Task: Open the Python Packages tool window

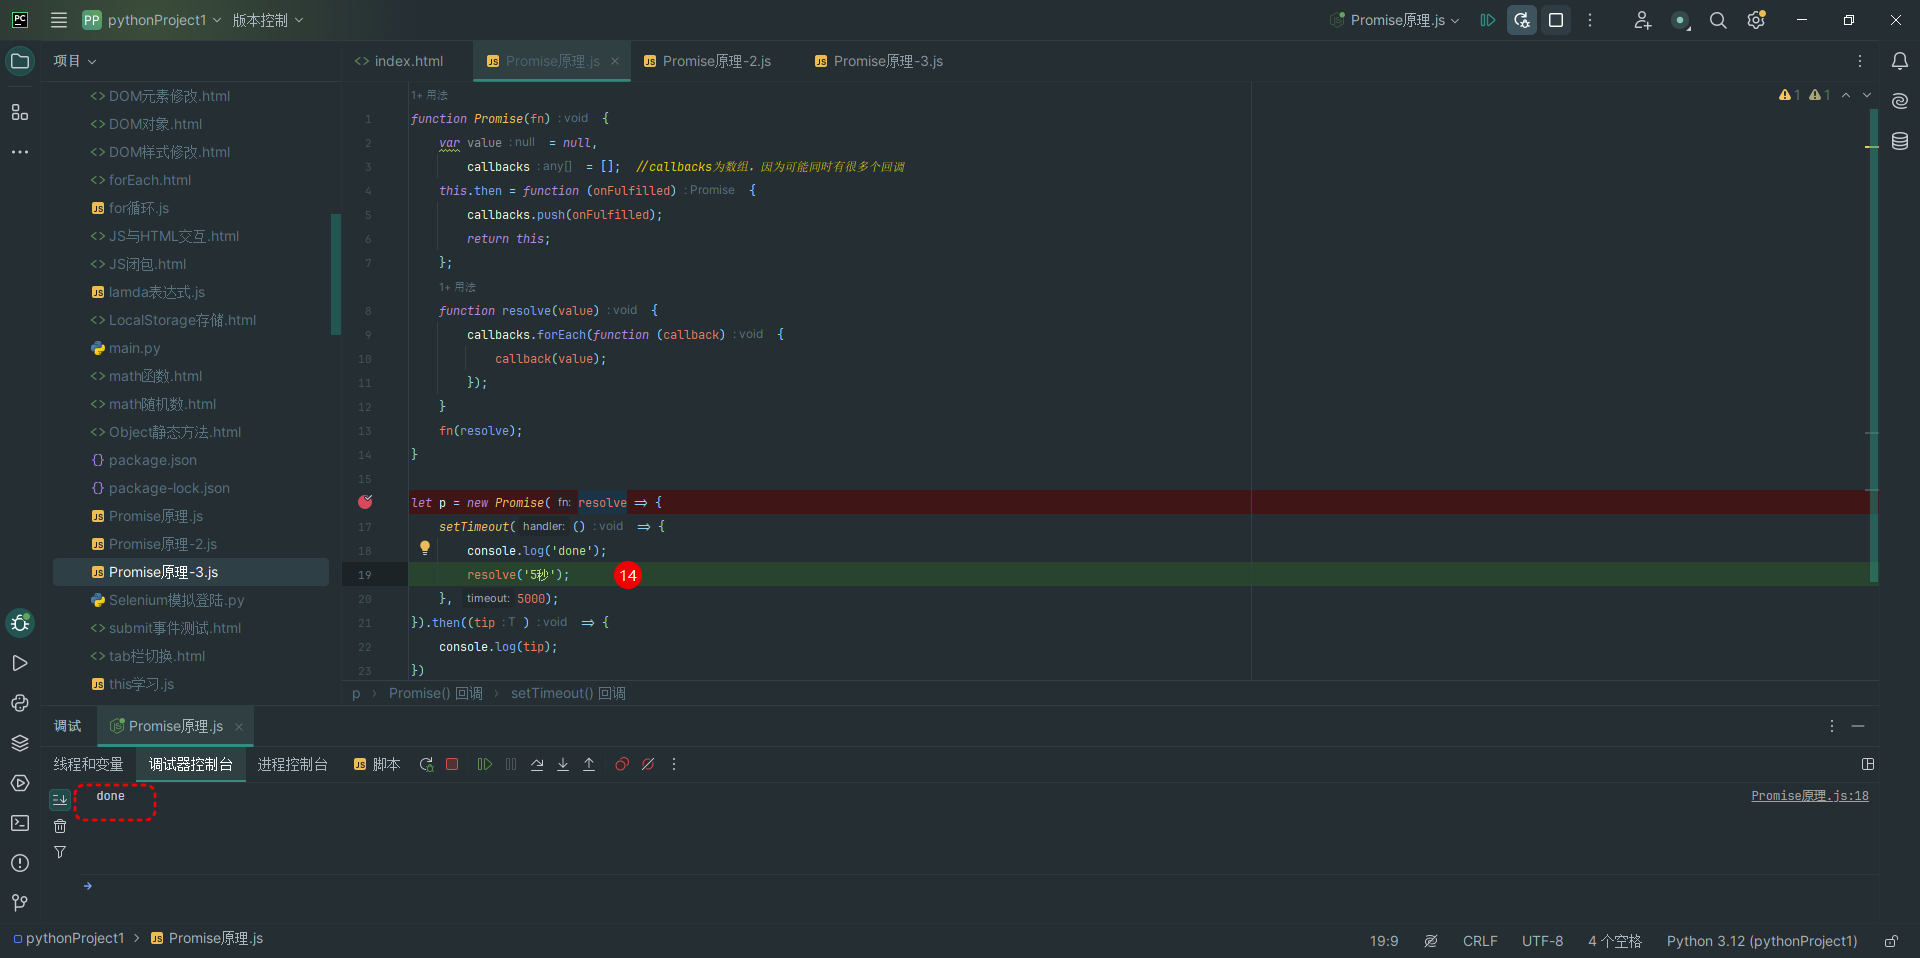Action: click(20, 703)
